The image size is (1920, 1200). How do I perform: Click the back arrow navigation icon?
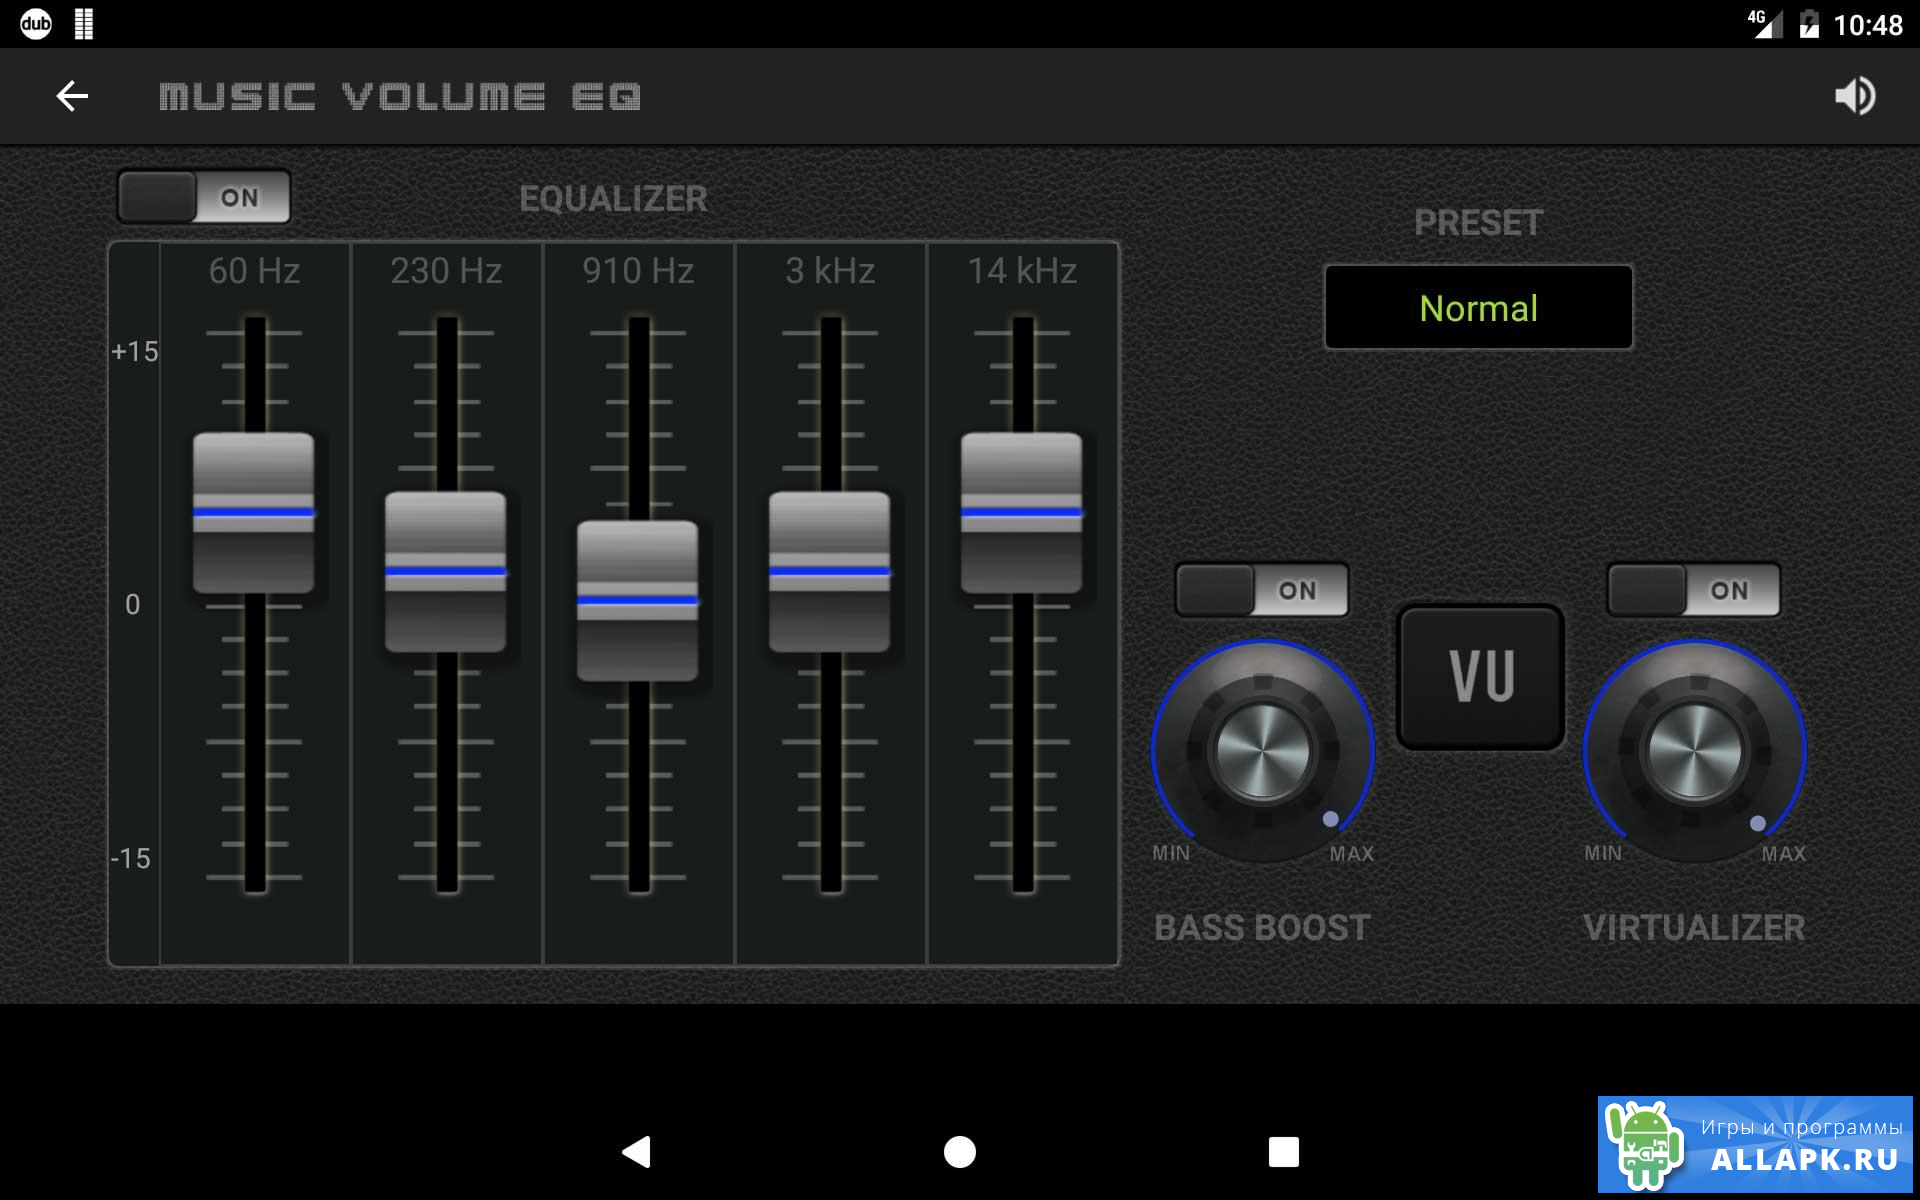72,95
